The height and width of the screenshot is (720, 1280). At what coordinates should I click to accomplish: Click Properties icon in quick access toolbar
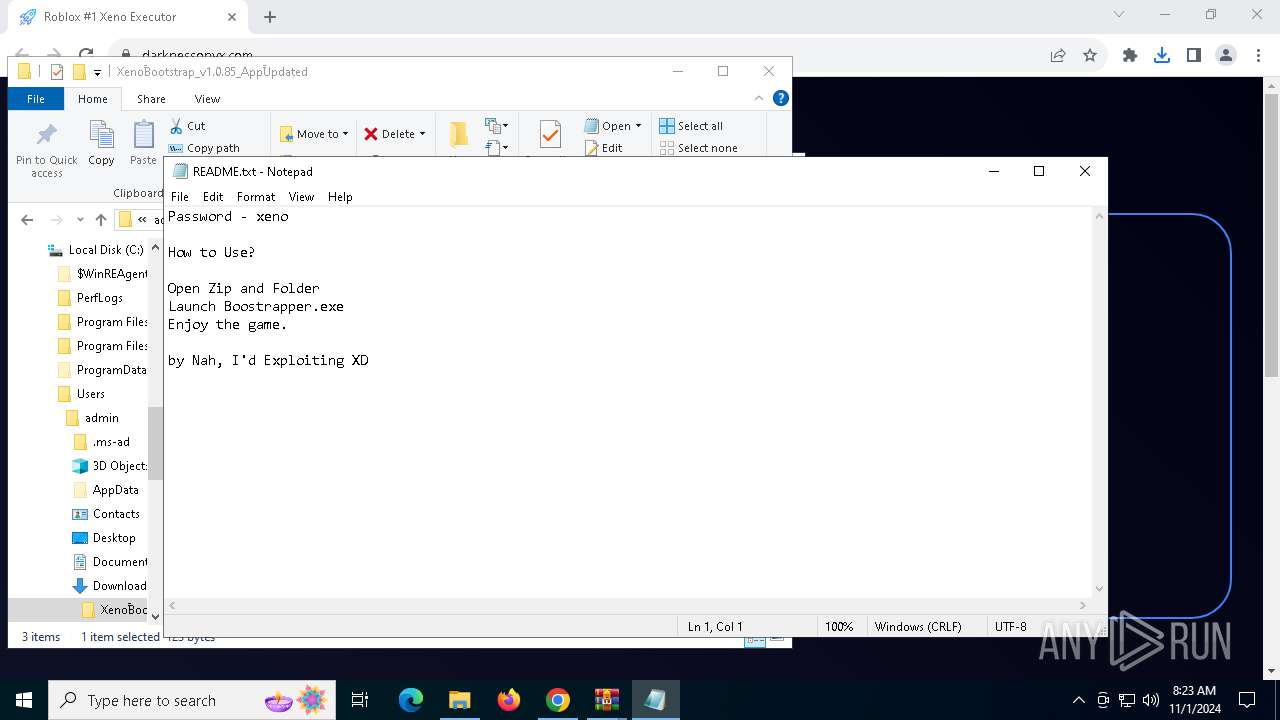pyautogui.click(x=56, y=72)
